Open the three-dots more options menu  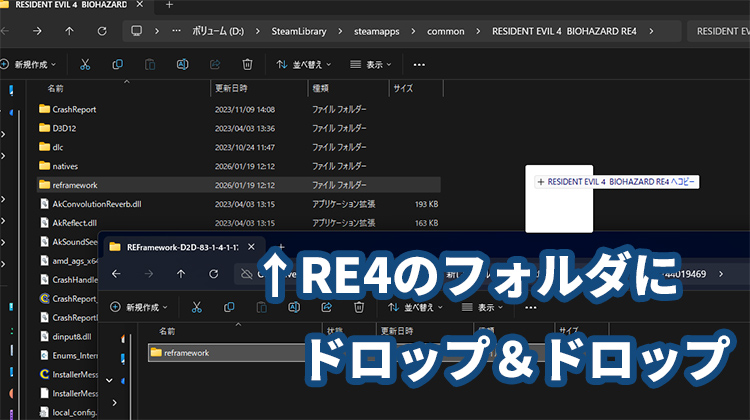419,64
